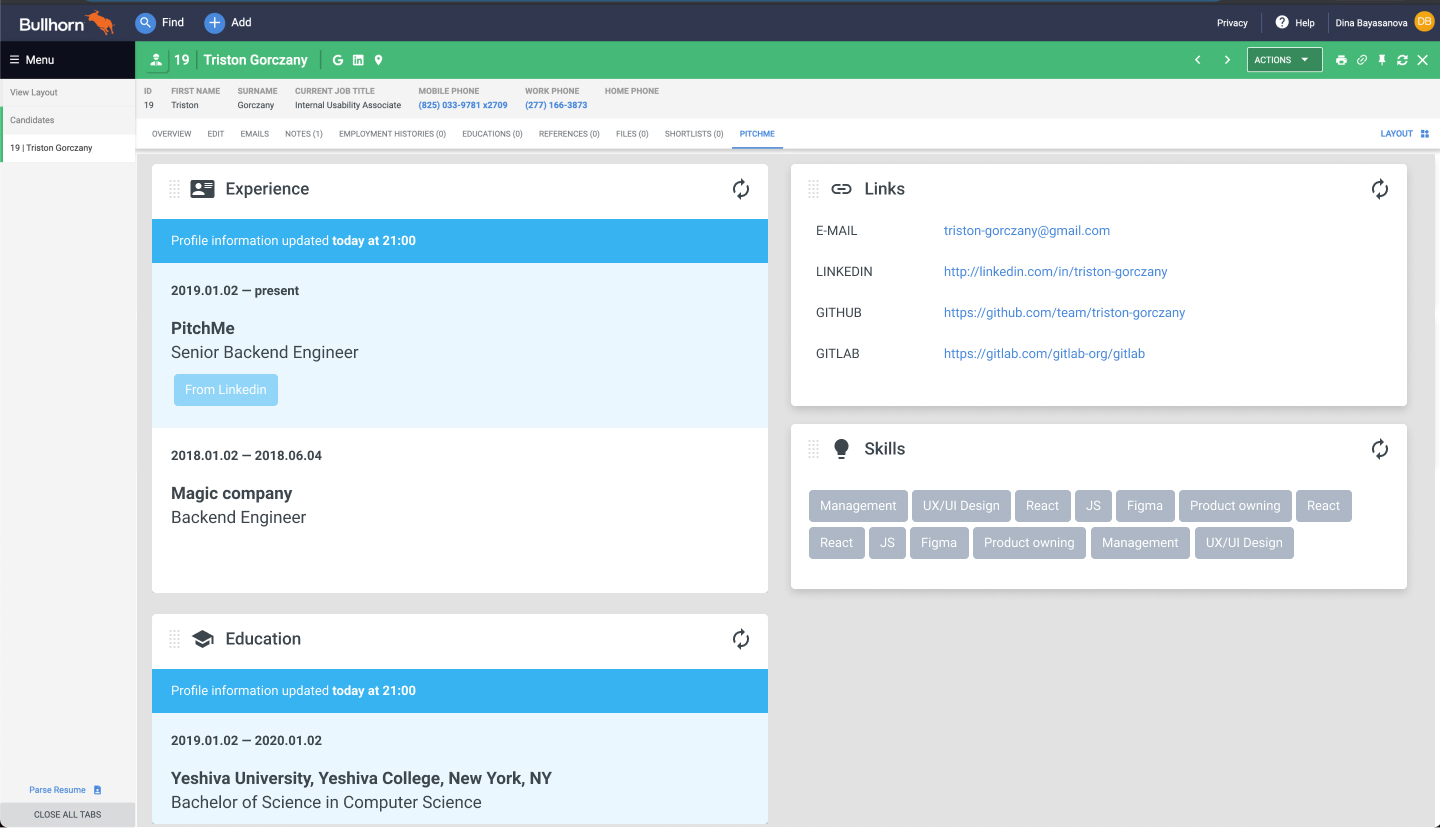Click the work phone number (277) 166-3873
The image size is (1440, 828).
[x=556, y=105]
